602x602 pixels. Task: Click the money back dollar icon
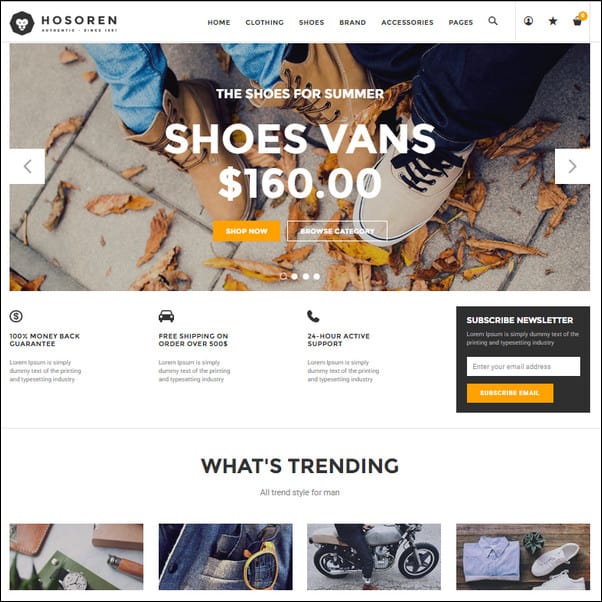pos(16,316)
